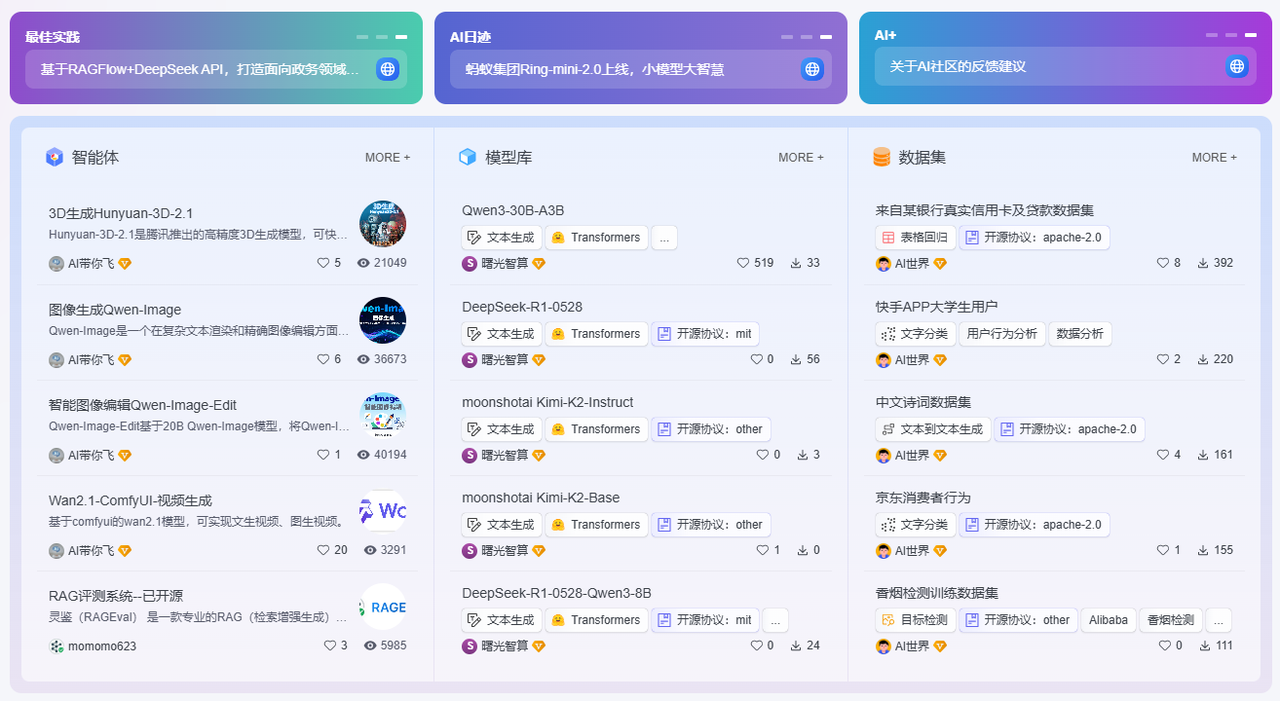Screen dimensions: 1280x701
Task: Open DeepSeek-R1-0528-Qwen3-8B model title
Action: [x=556, y=593]
